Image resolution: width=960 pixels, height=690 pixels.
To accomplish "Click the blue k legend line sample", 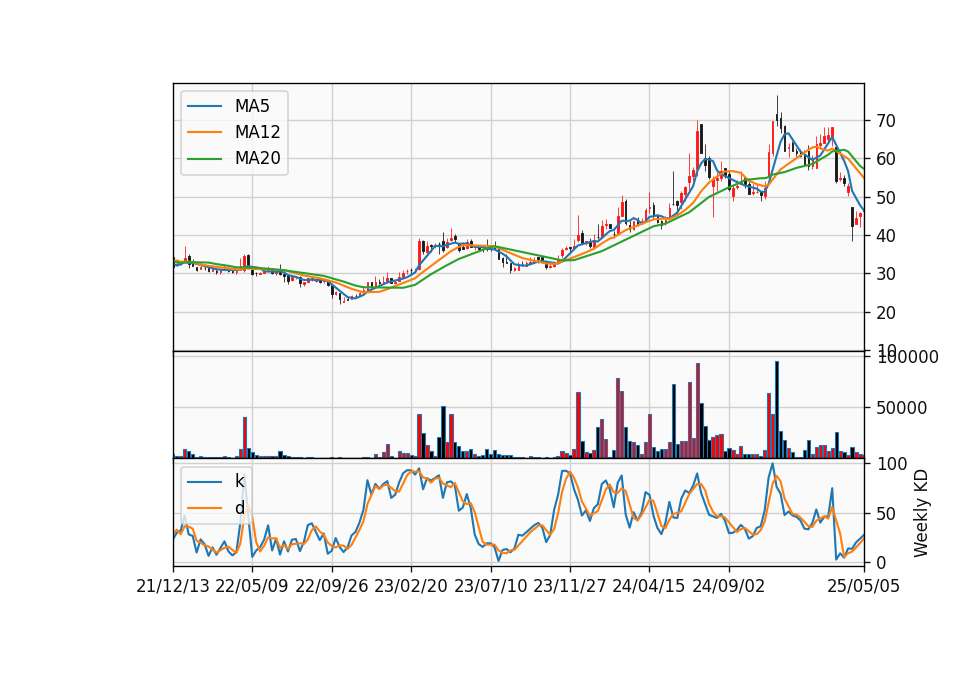I will click(x=204, y=482).
